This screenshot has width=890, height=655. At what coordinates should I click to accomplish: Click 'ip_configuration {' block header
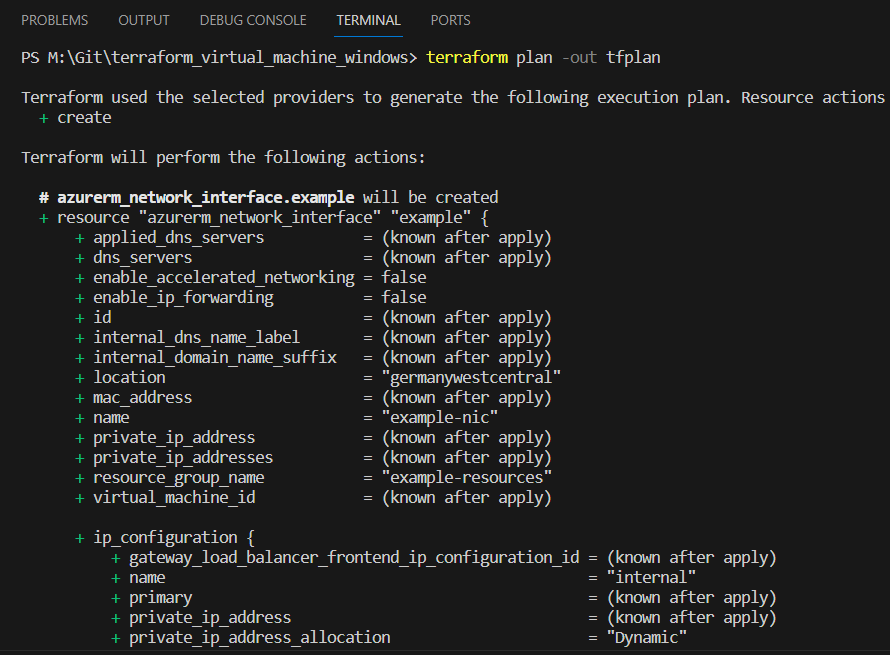[174, 538]
